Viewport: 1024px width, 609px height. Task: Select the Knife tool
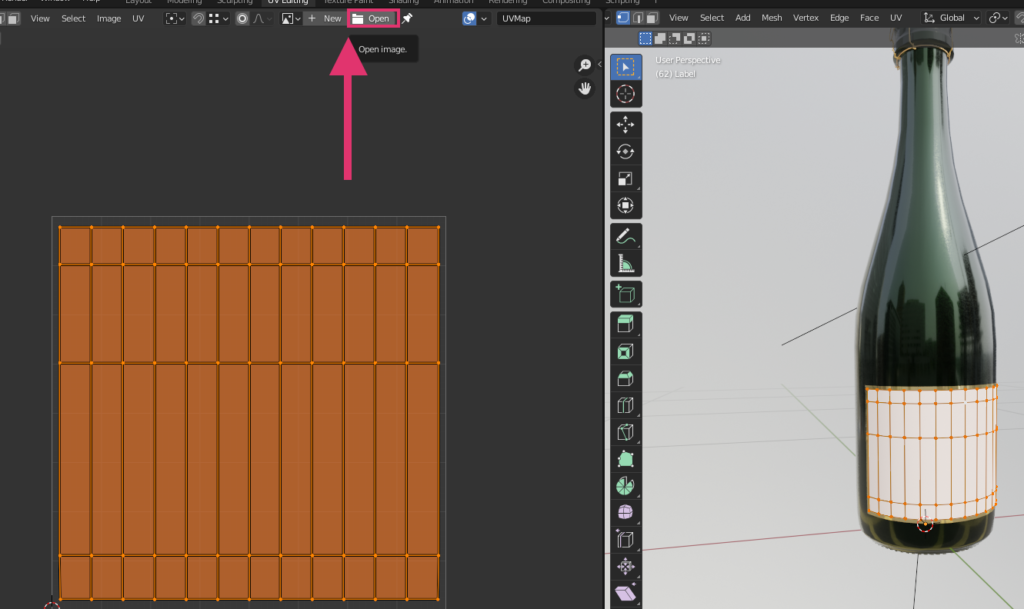(x=626, y=432)
